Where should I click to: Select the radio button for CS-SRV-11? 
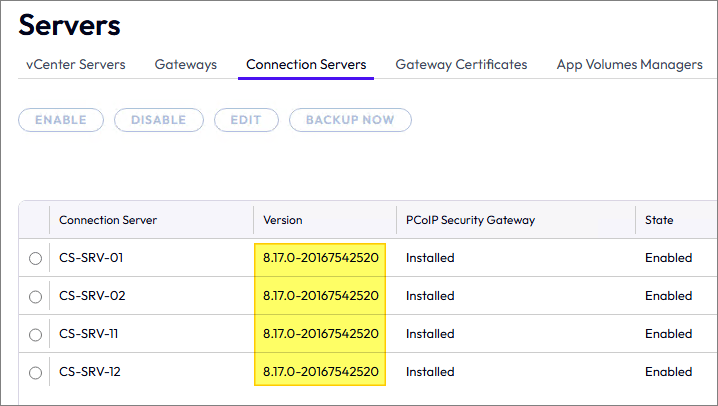point(36,334)
